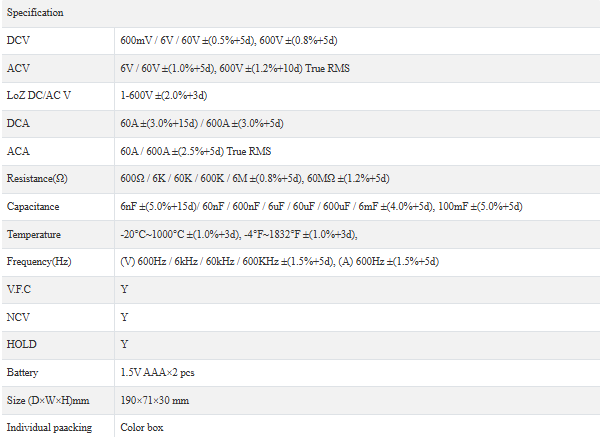Click the LoZ DC/AC V label
Image resolution: width=603 pixels, height=437 pixels.
pyautogui.click(x=39, y=96)
